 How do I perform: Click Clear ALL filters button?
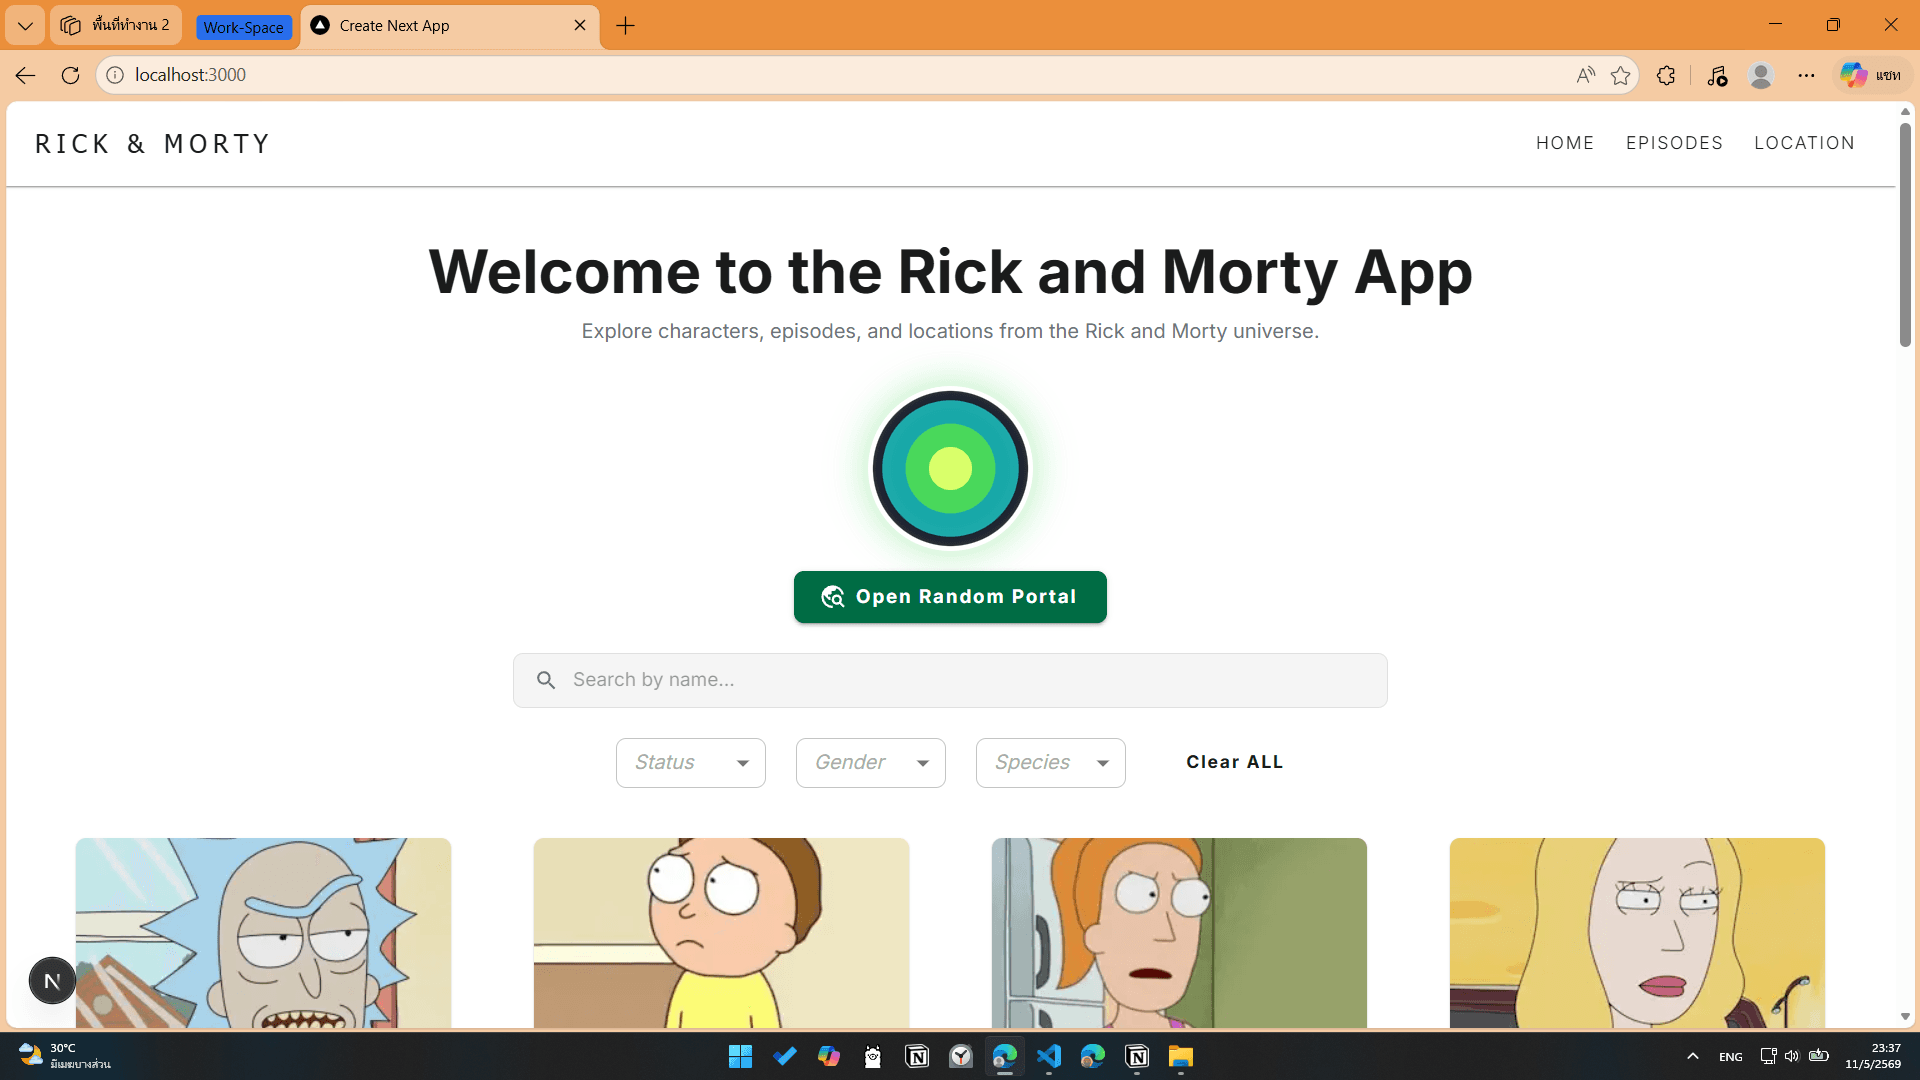(1235, 762)
